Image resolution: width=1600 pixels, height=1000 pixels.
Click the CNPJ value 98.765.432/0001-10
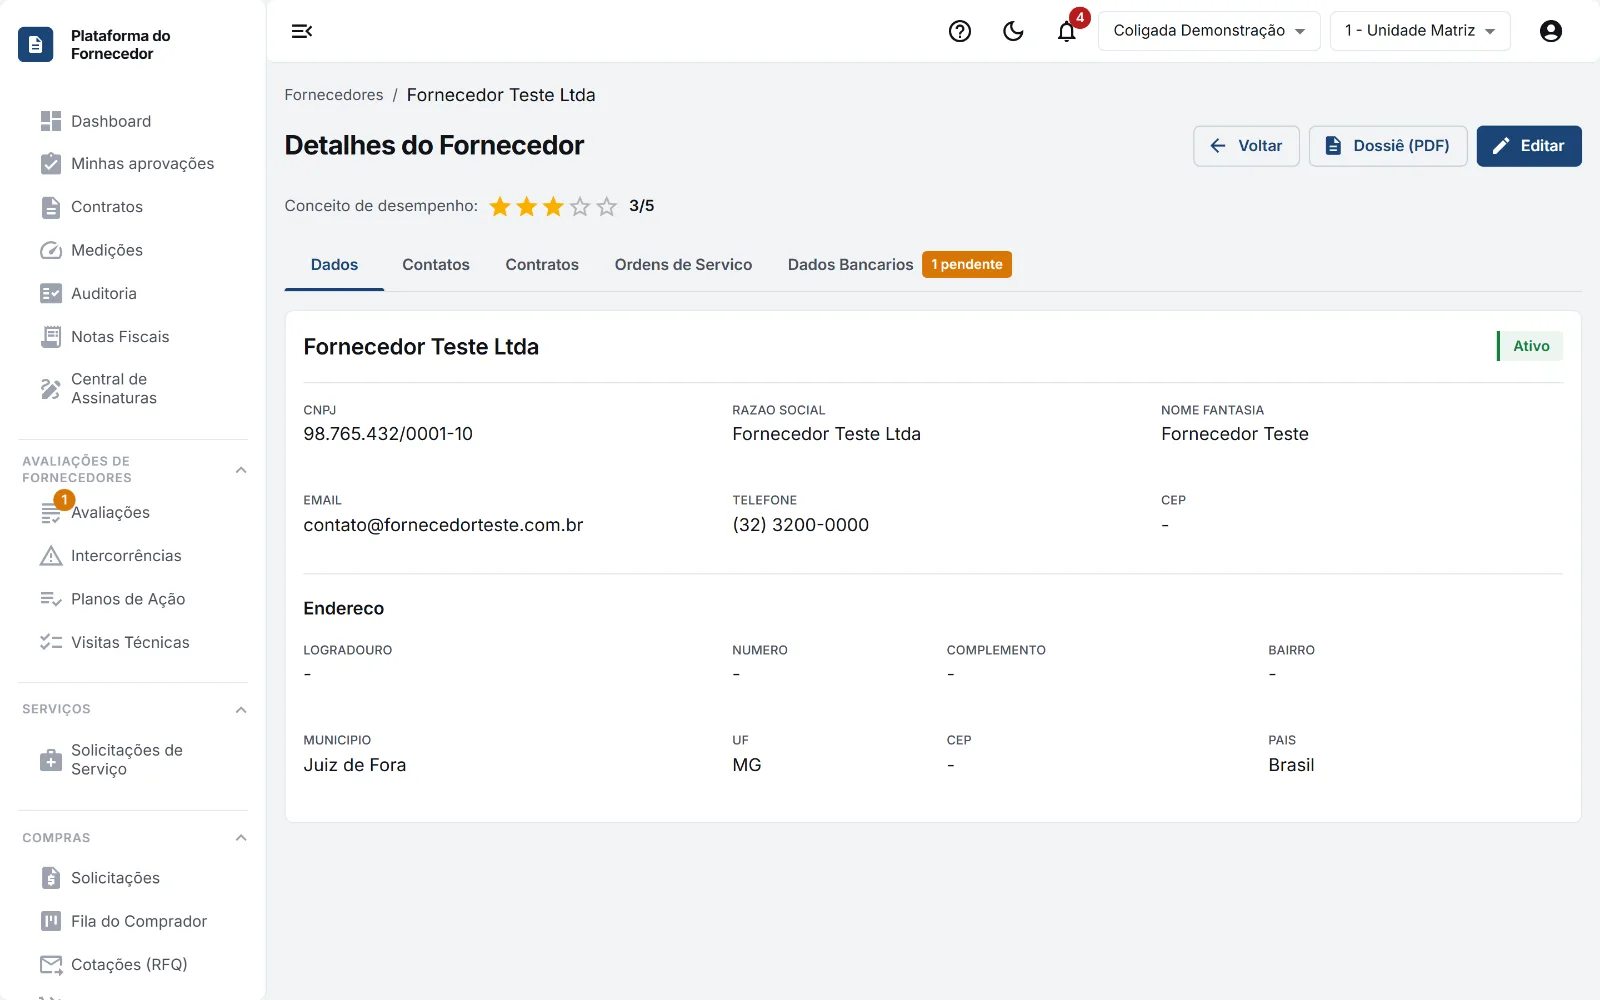(388, 434)
